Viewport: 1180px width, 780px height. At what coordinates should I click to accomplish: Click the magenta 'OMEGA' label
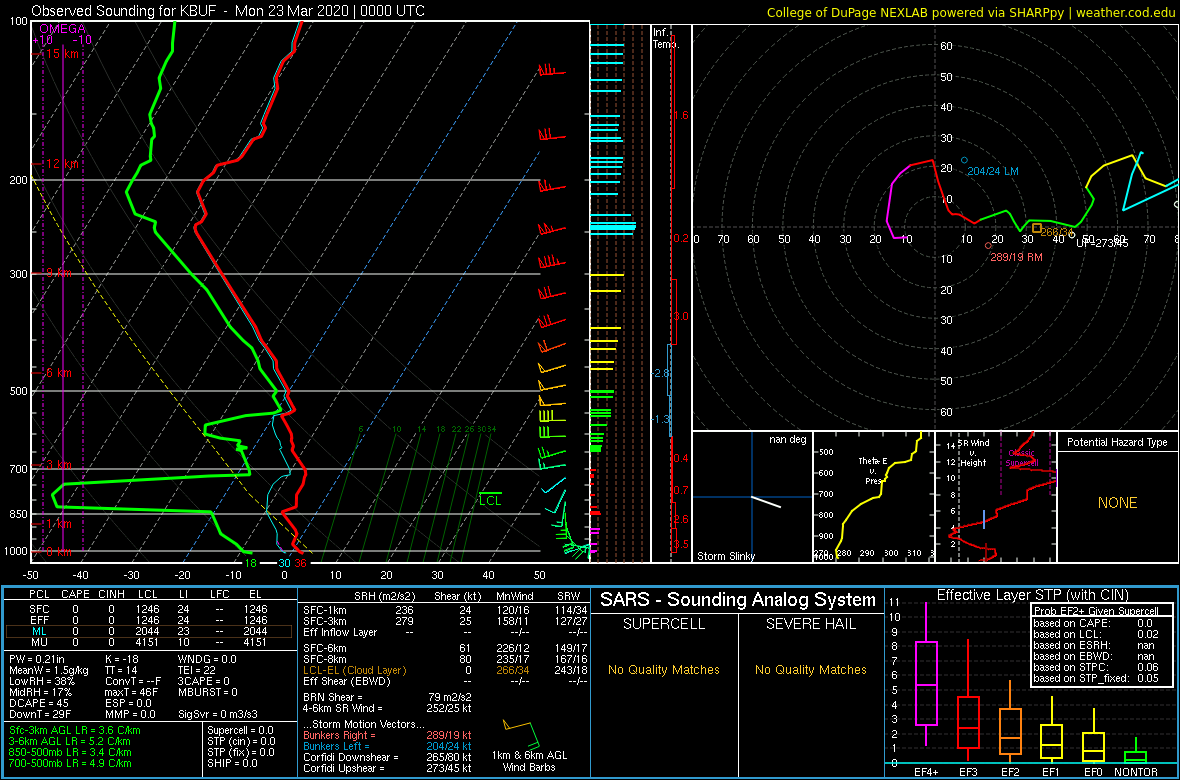tap(62, 29)
